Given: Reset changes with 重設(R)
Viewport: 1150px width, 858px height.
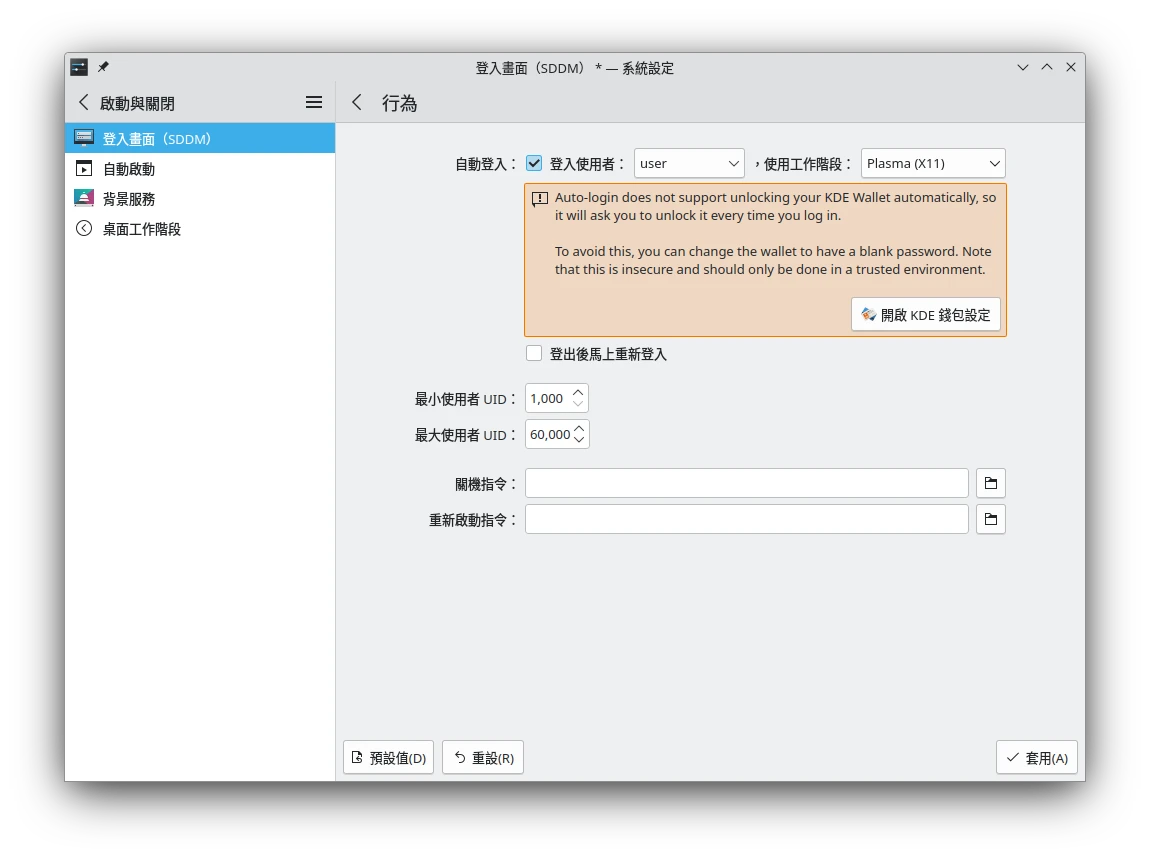Looking at the screenshot, I should coord(482,757).
